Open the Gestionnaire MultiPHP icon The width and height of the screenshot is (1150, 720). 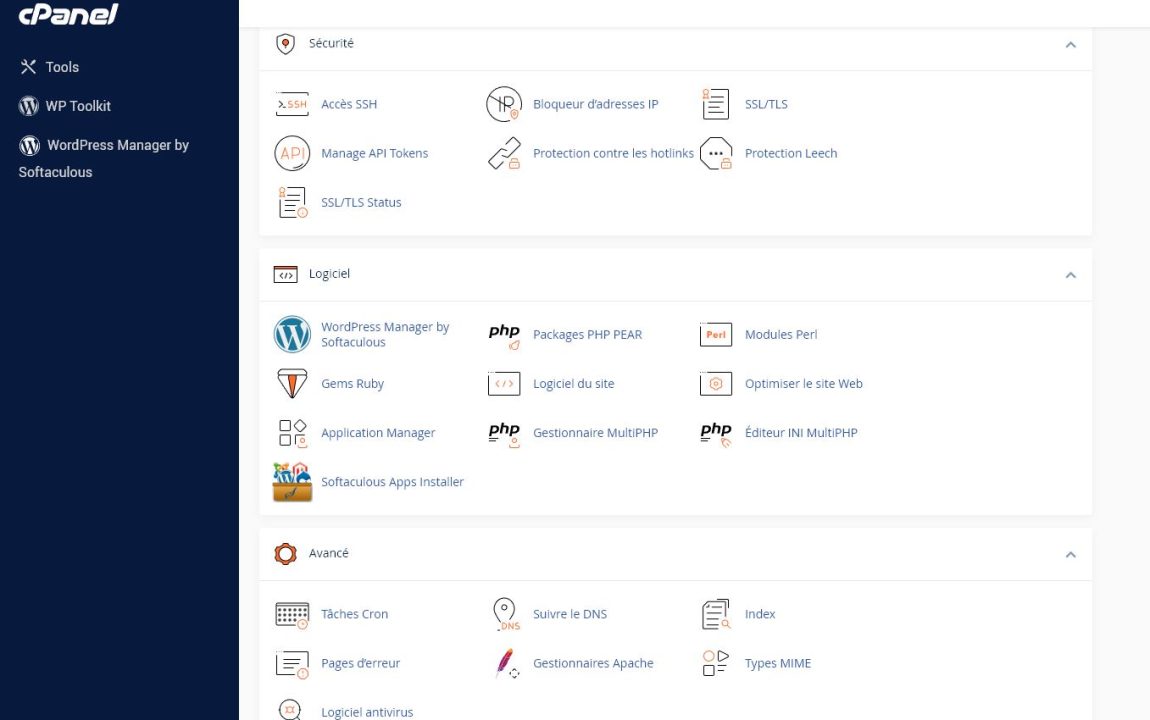tap(504, 434)
